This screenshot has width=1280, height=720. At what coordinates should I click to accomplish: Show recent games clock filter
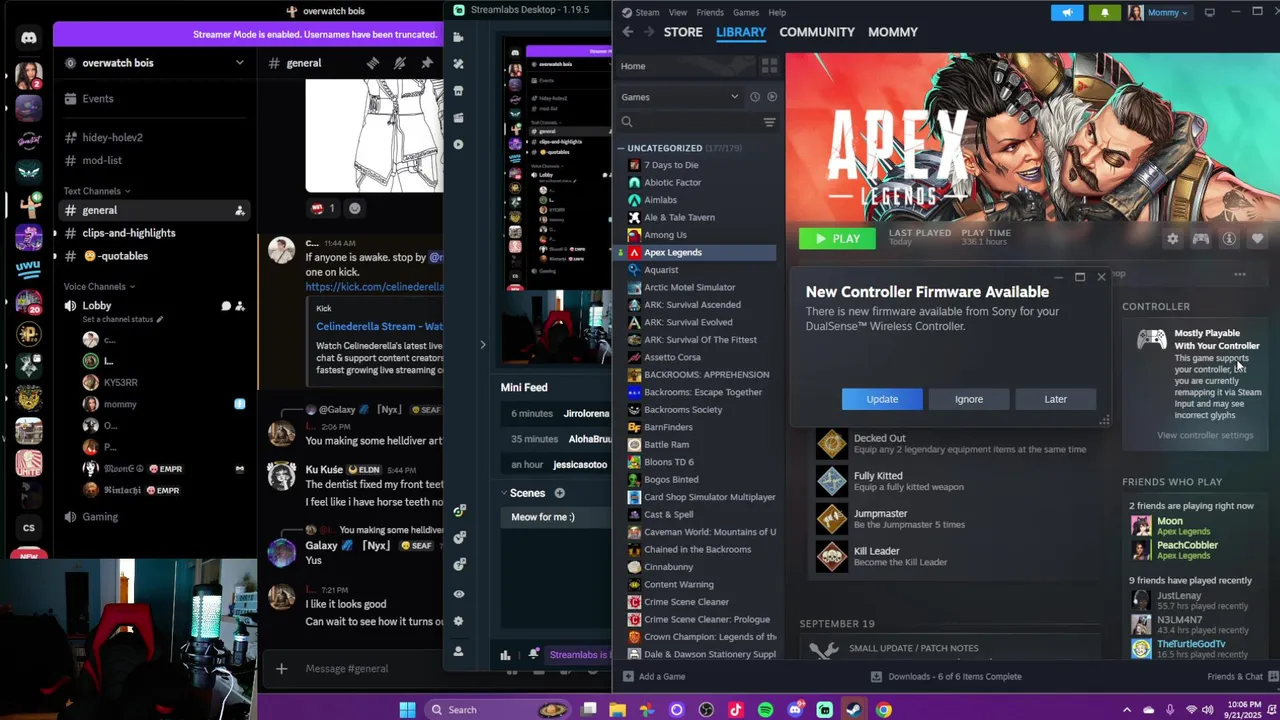(x=755, y=97)
